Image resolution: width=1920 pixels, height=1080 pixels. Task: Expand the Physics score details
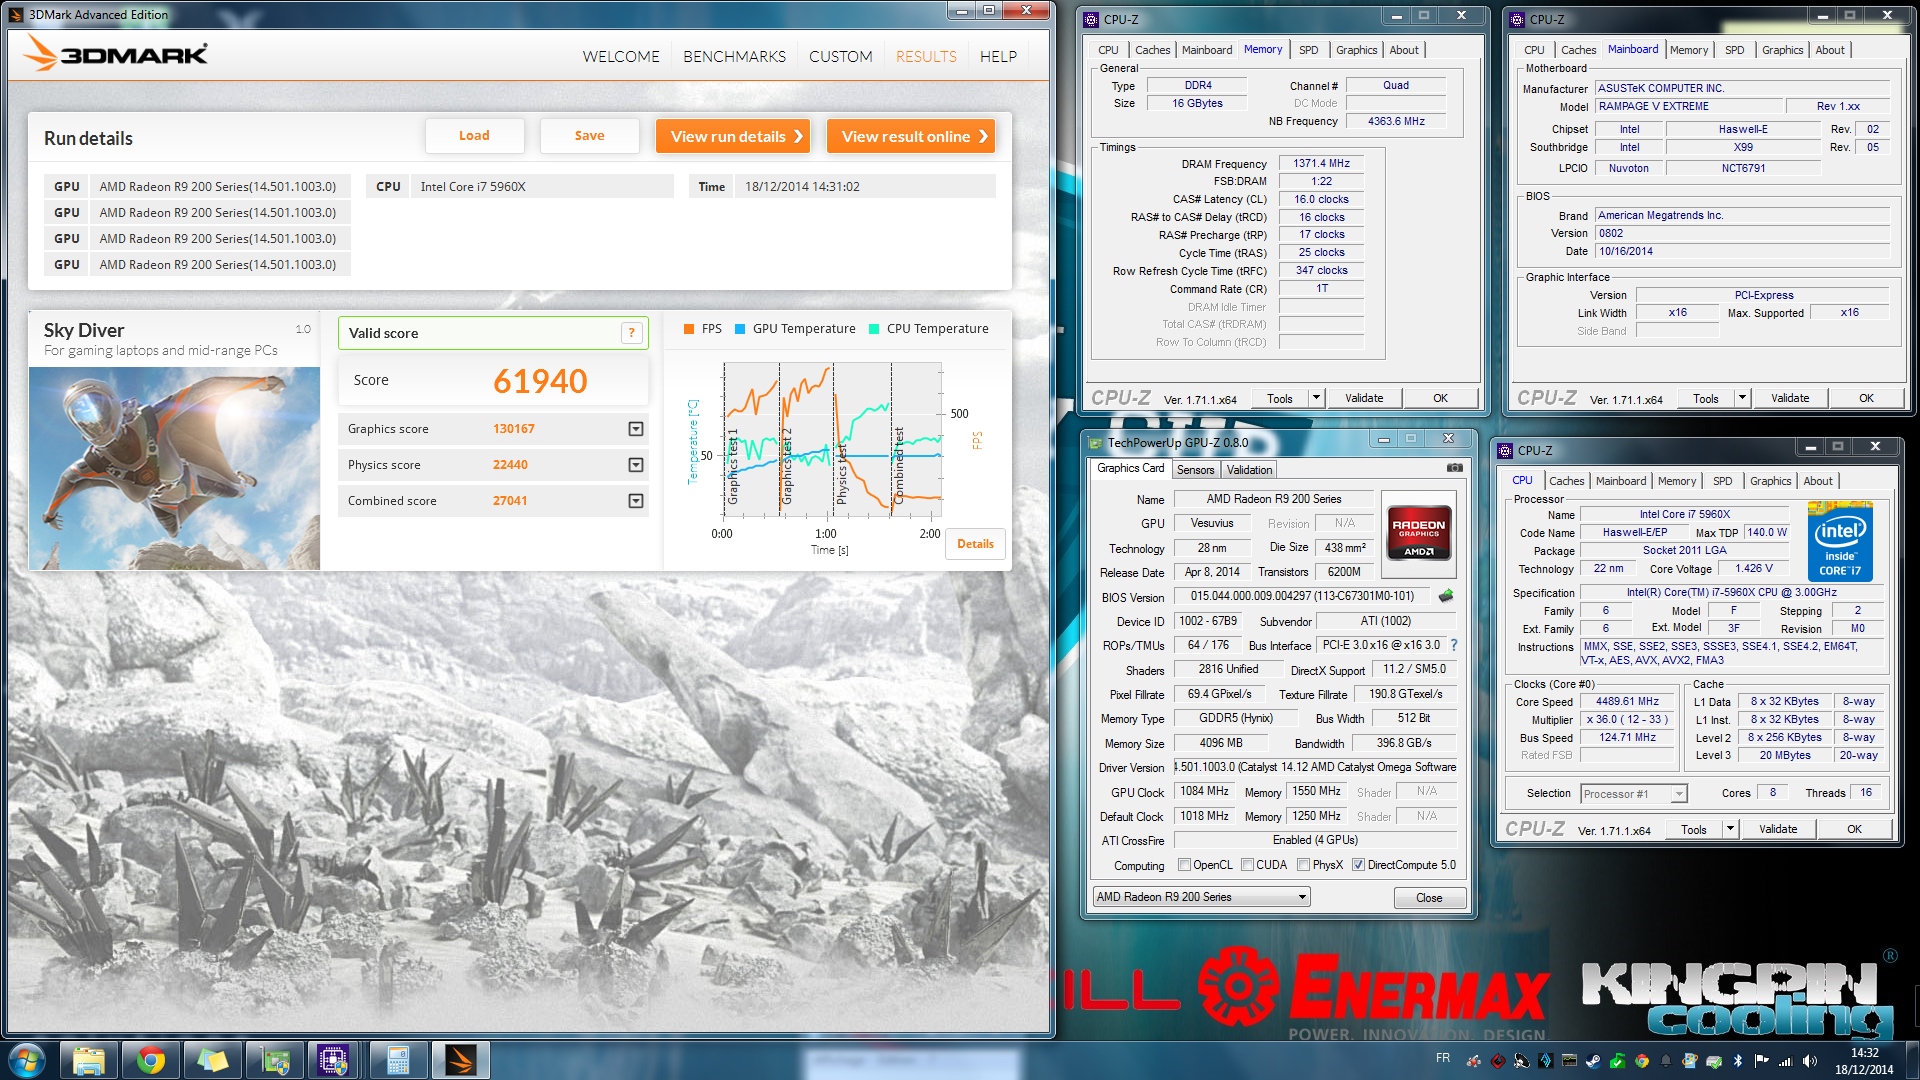[x=635, y=465]
